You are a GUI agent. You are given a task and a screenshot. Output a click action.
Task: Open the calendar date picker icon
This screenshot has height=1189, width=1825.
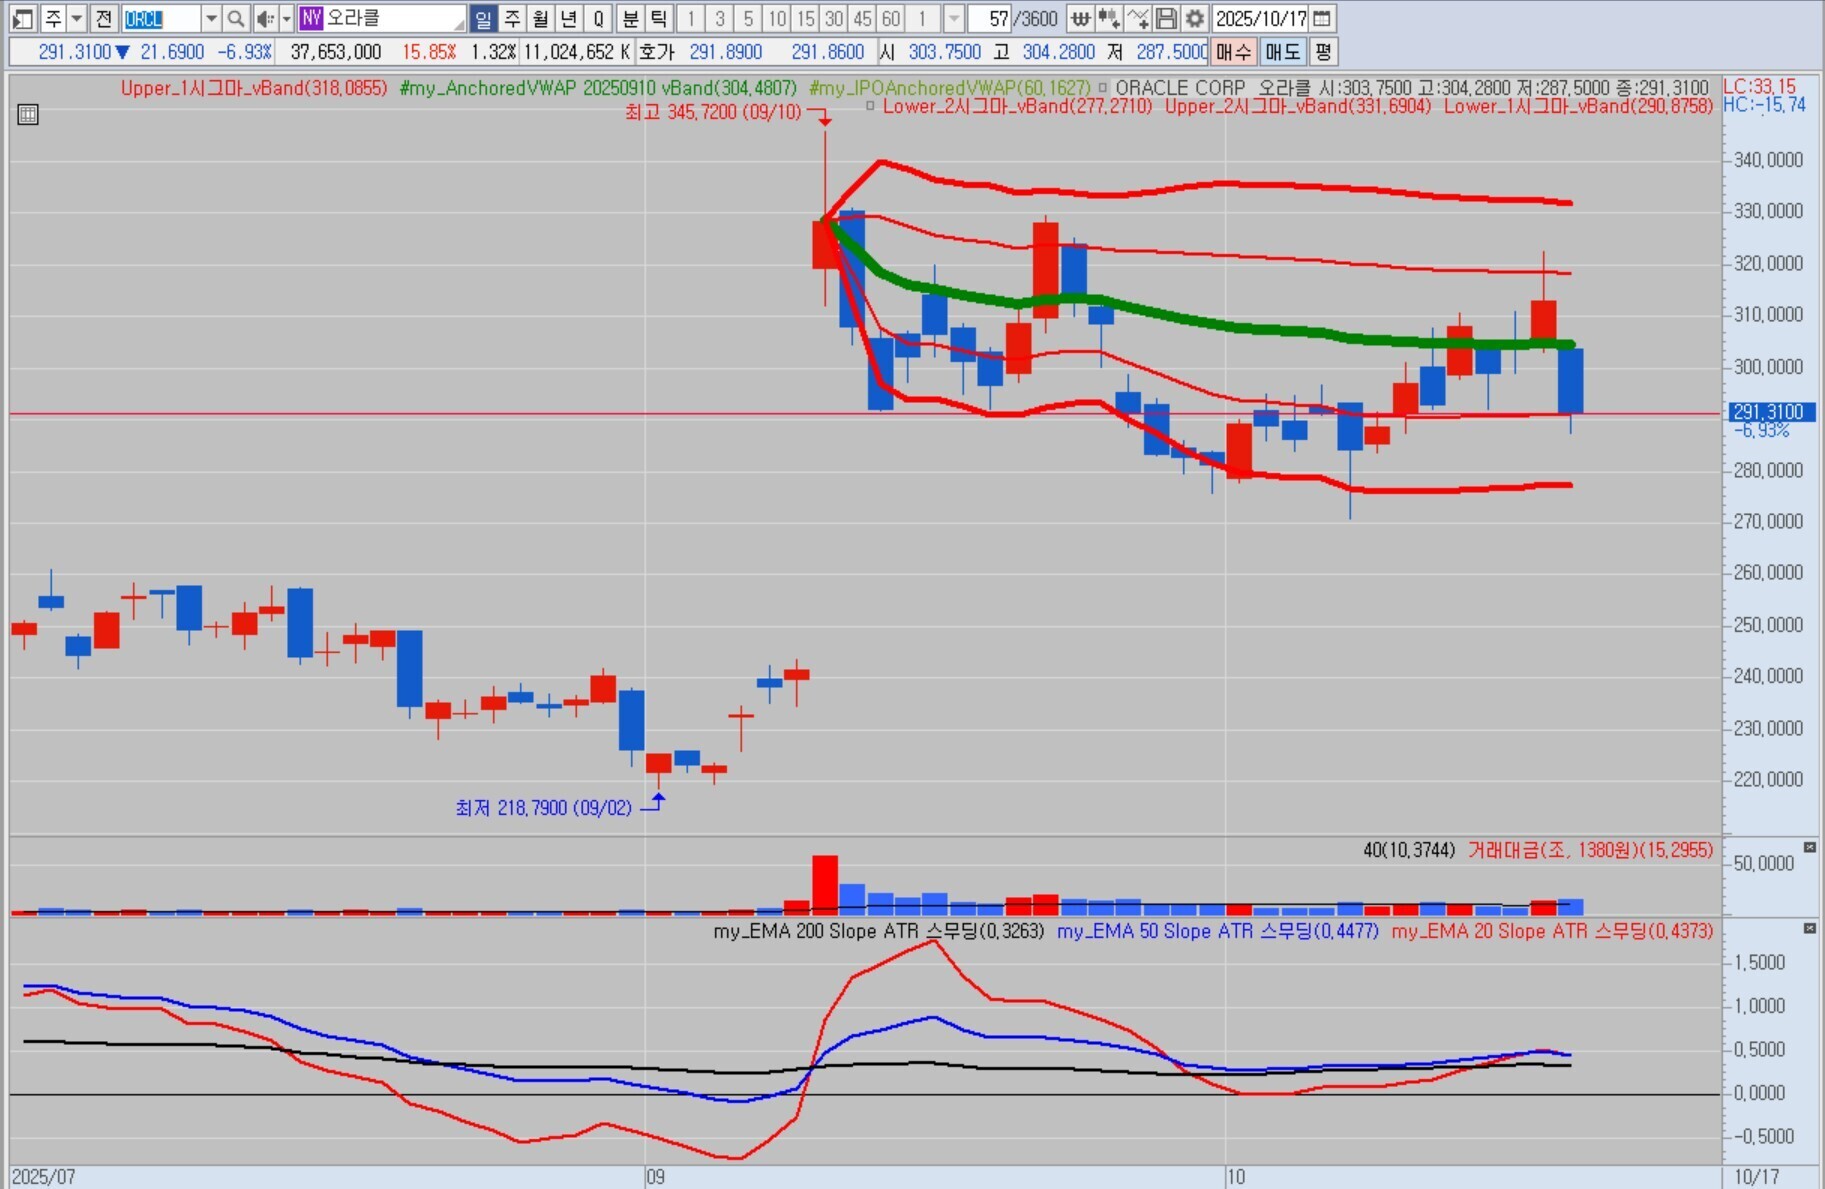point(1322,18)
